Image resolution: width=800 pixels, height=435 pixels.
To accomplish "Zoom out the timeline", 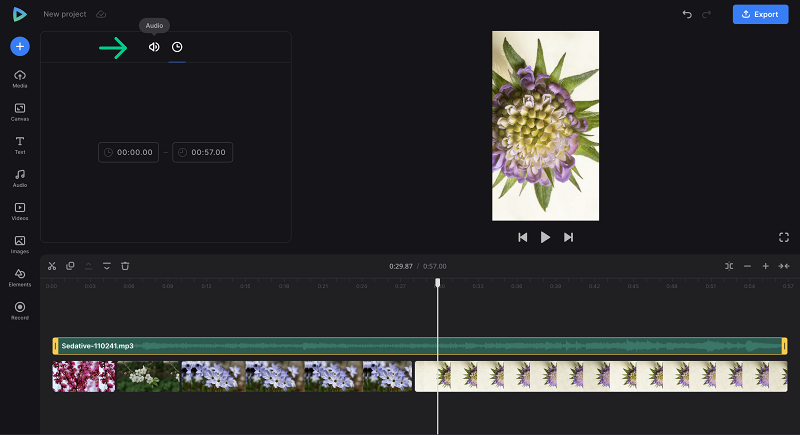I will [747, 266].
